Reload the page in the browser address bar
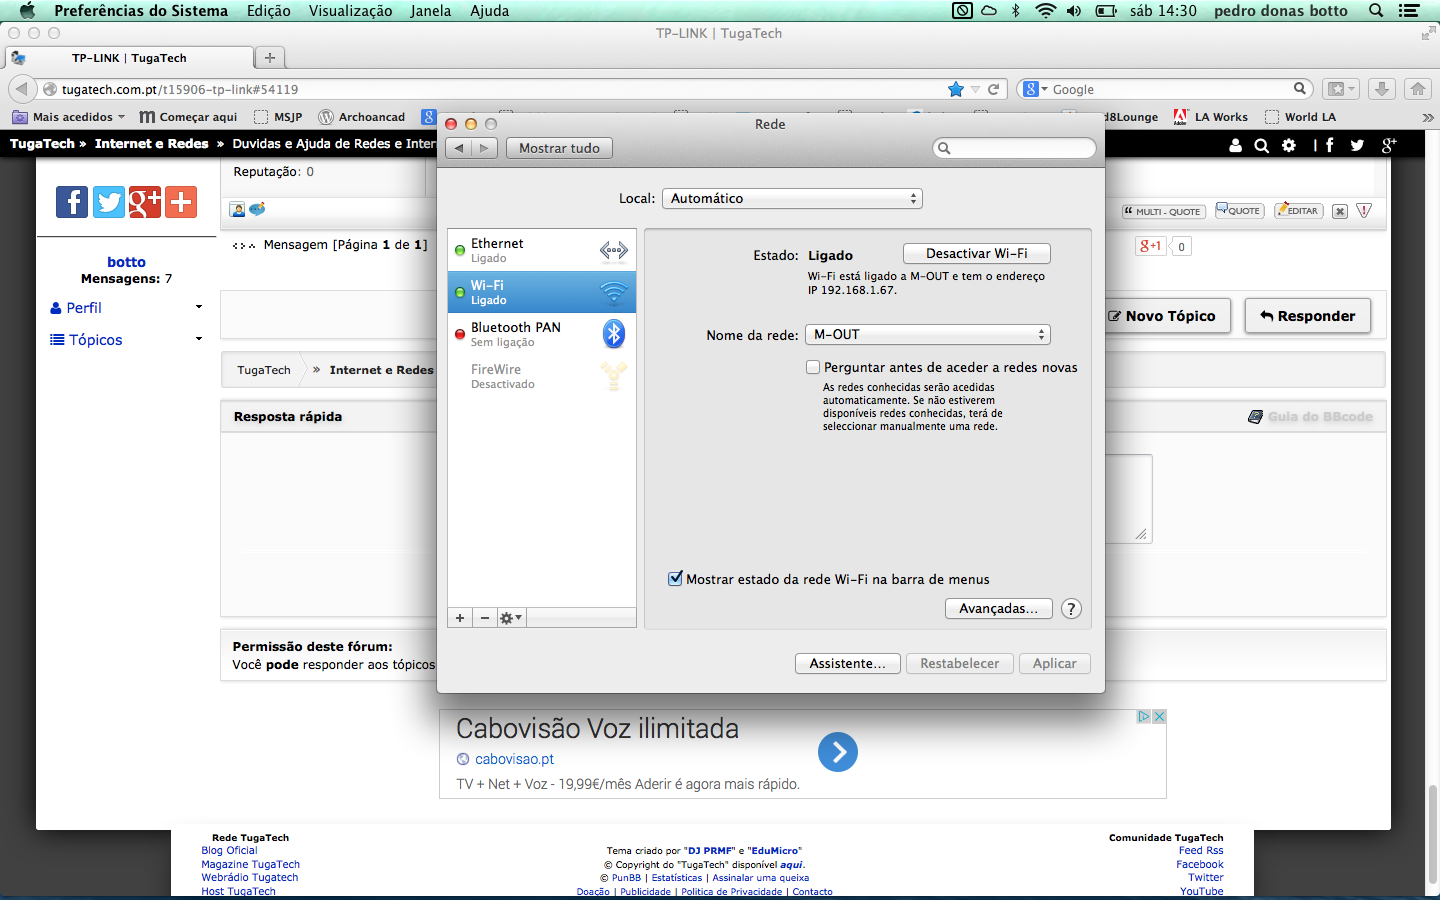This screenshot has height=900, width=1440. 994,89
